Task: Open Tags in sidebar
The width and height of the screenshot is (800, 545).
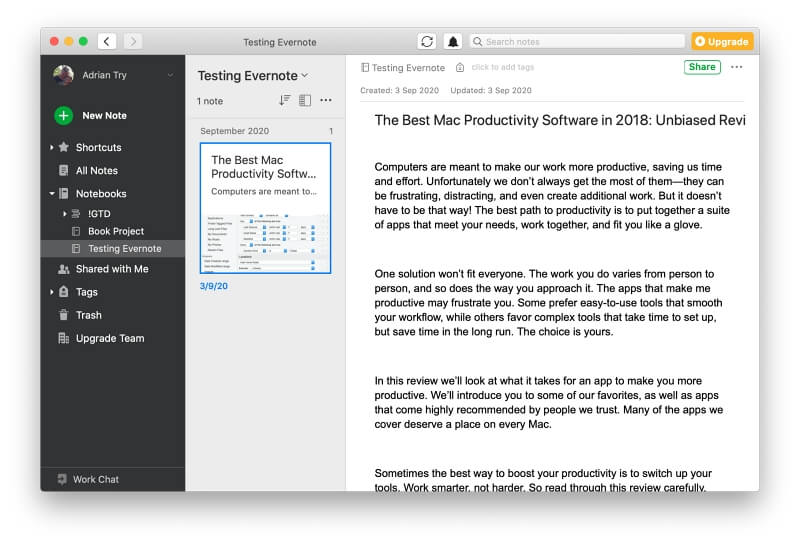Action: click(87, 292)
